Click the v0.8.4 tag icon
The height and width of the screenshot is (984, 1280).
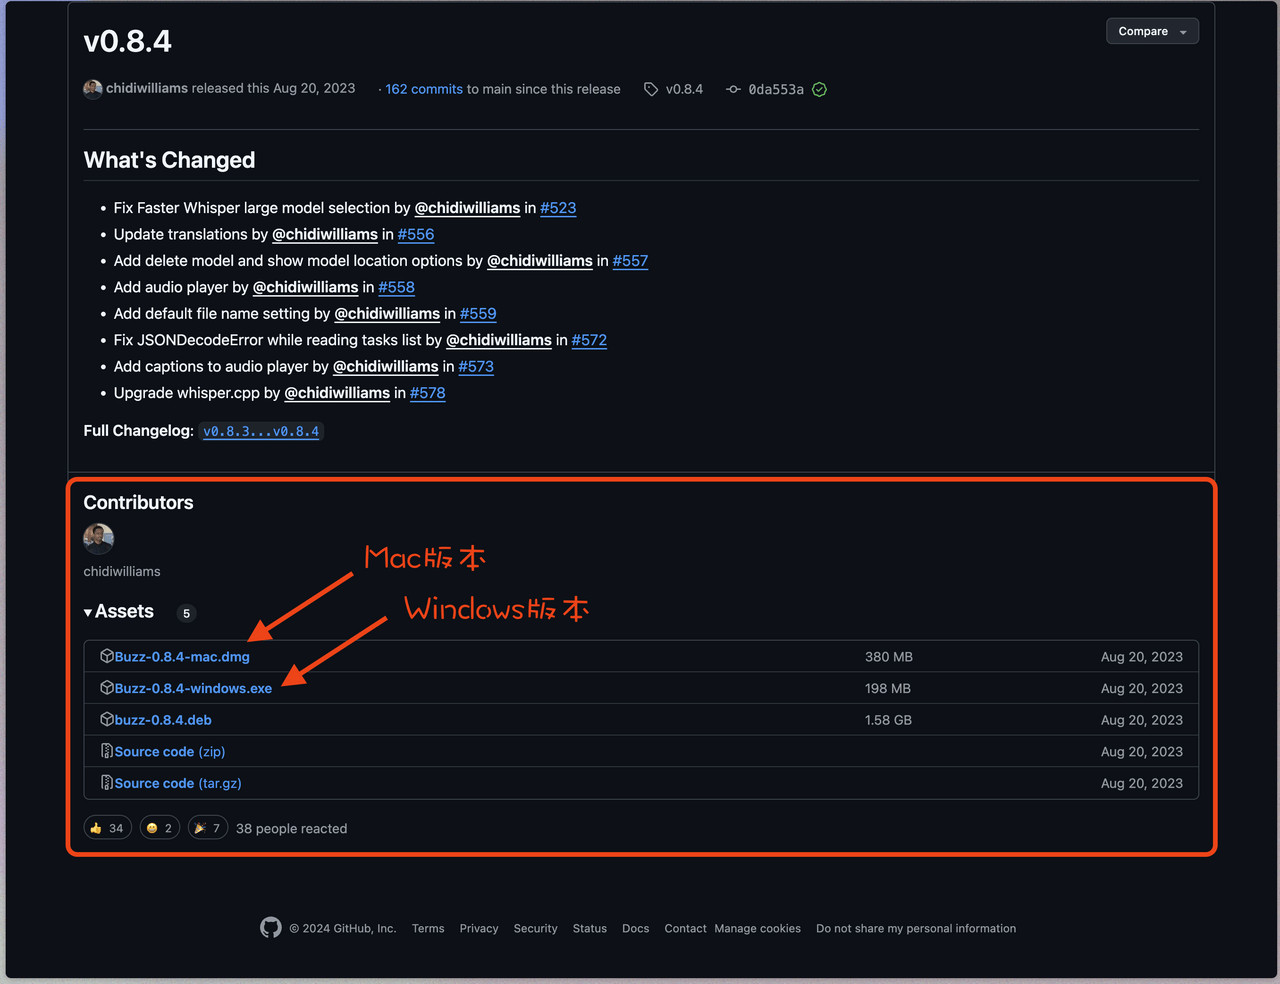coord(651,89)
